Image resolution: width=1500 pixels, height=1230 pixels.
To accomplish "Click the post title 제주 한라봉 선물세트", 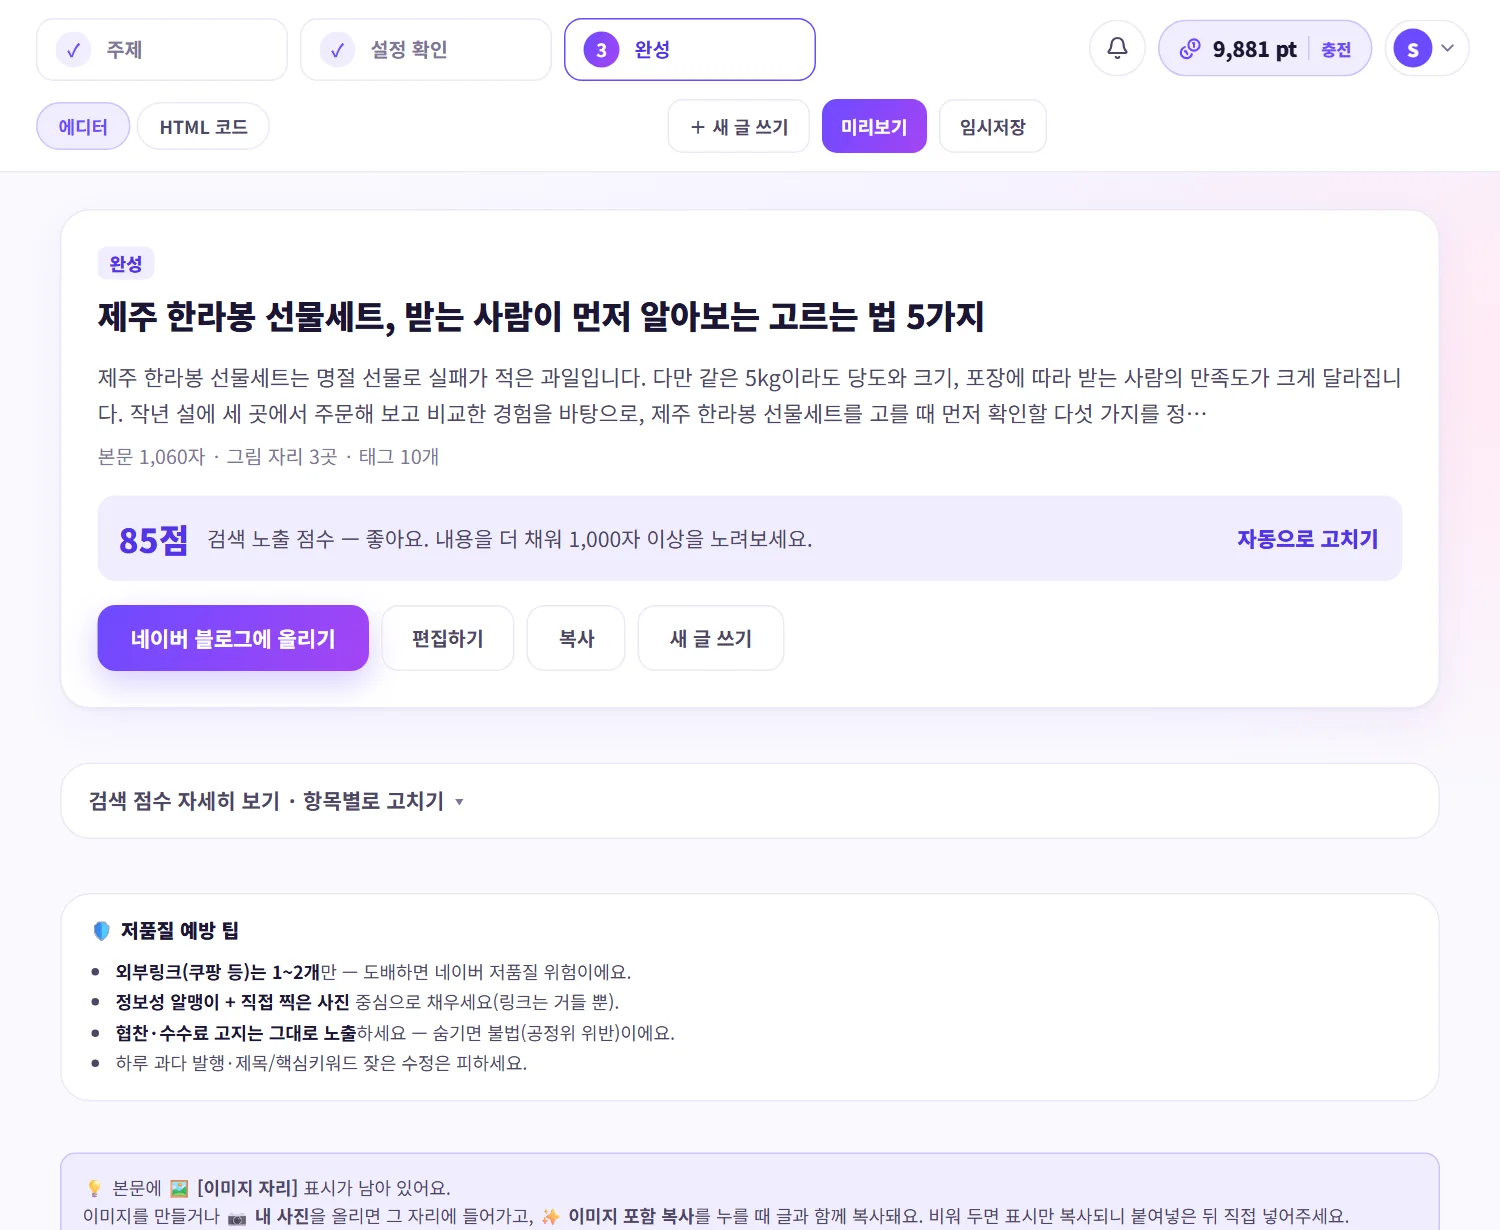I will tap(541, 317).
